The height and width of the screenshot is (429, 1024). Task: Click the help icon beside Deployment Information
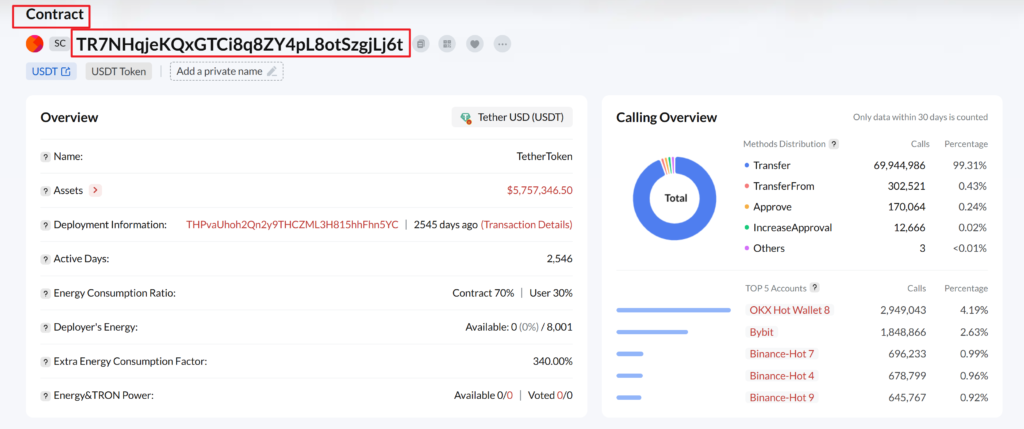pos(45,225)
